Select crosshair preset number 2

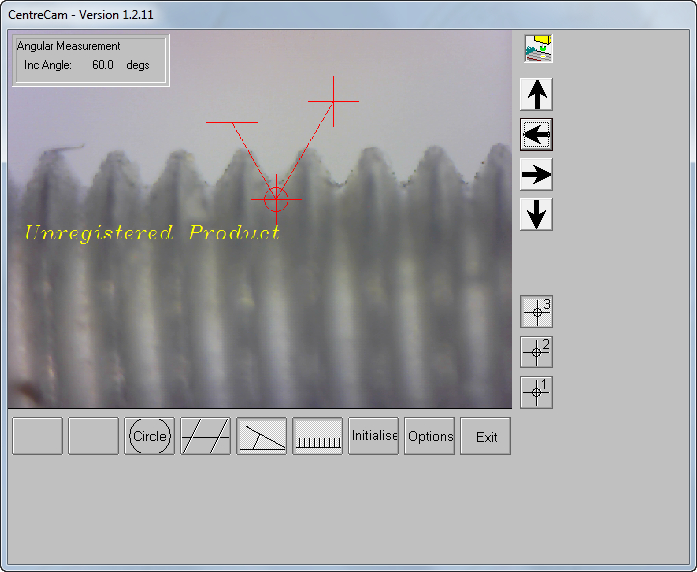(x=537, y=352)
